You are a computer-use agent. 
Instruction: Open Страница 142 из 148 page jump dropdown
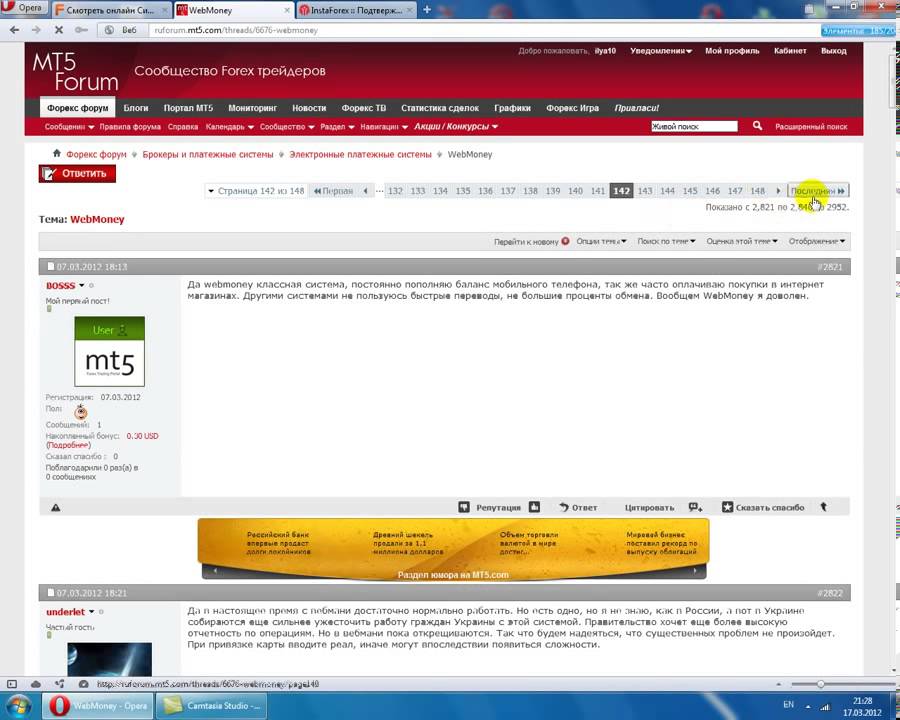(256, 191)
